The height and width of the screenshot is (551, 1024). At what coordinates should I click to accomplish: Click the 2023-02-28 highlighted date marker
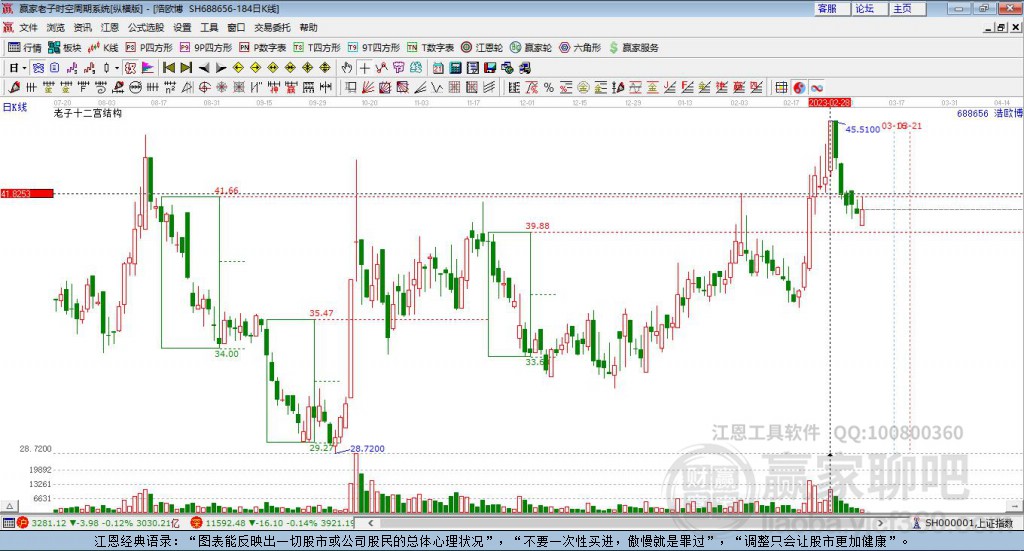click(x=829, y=103)
